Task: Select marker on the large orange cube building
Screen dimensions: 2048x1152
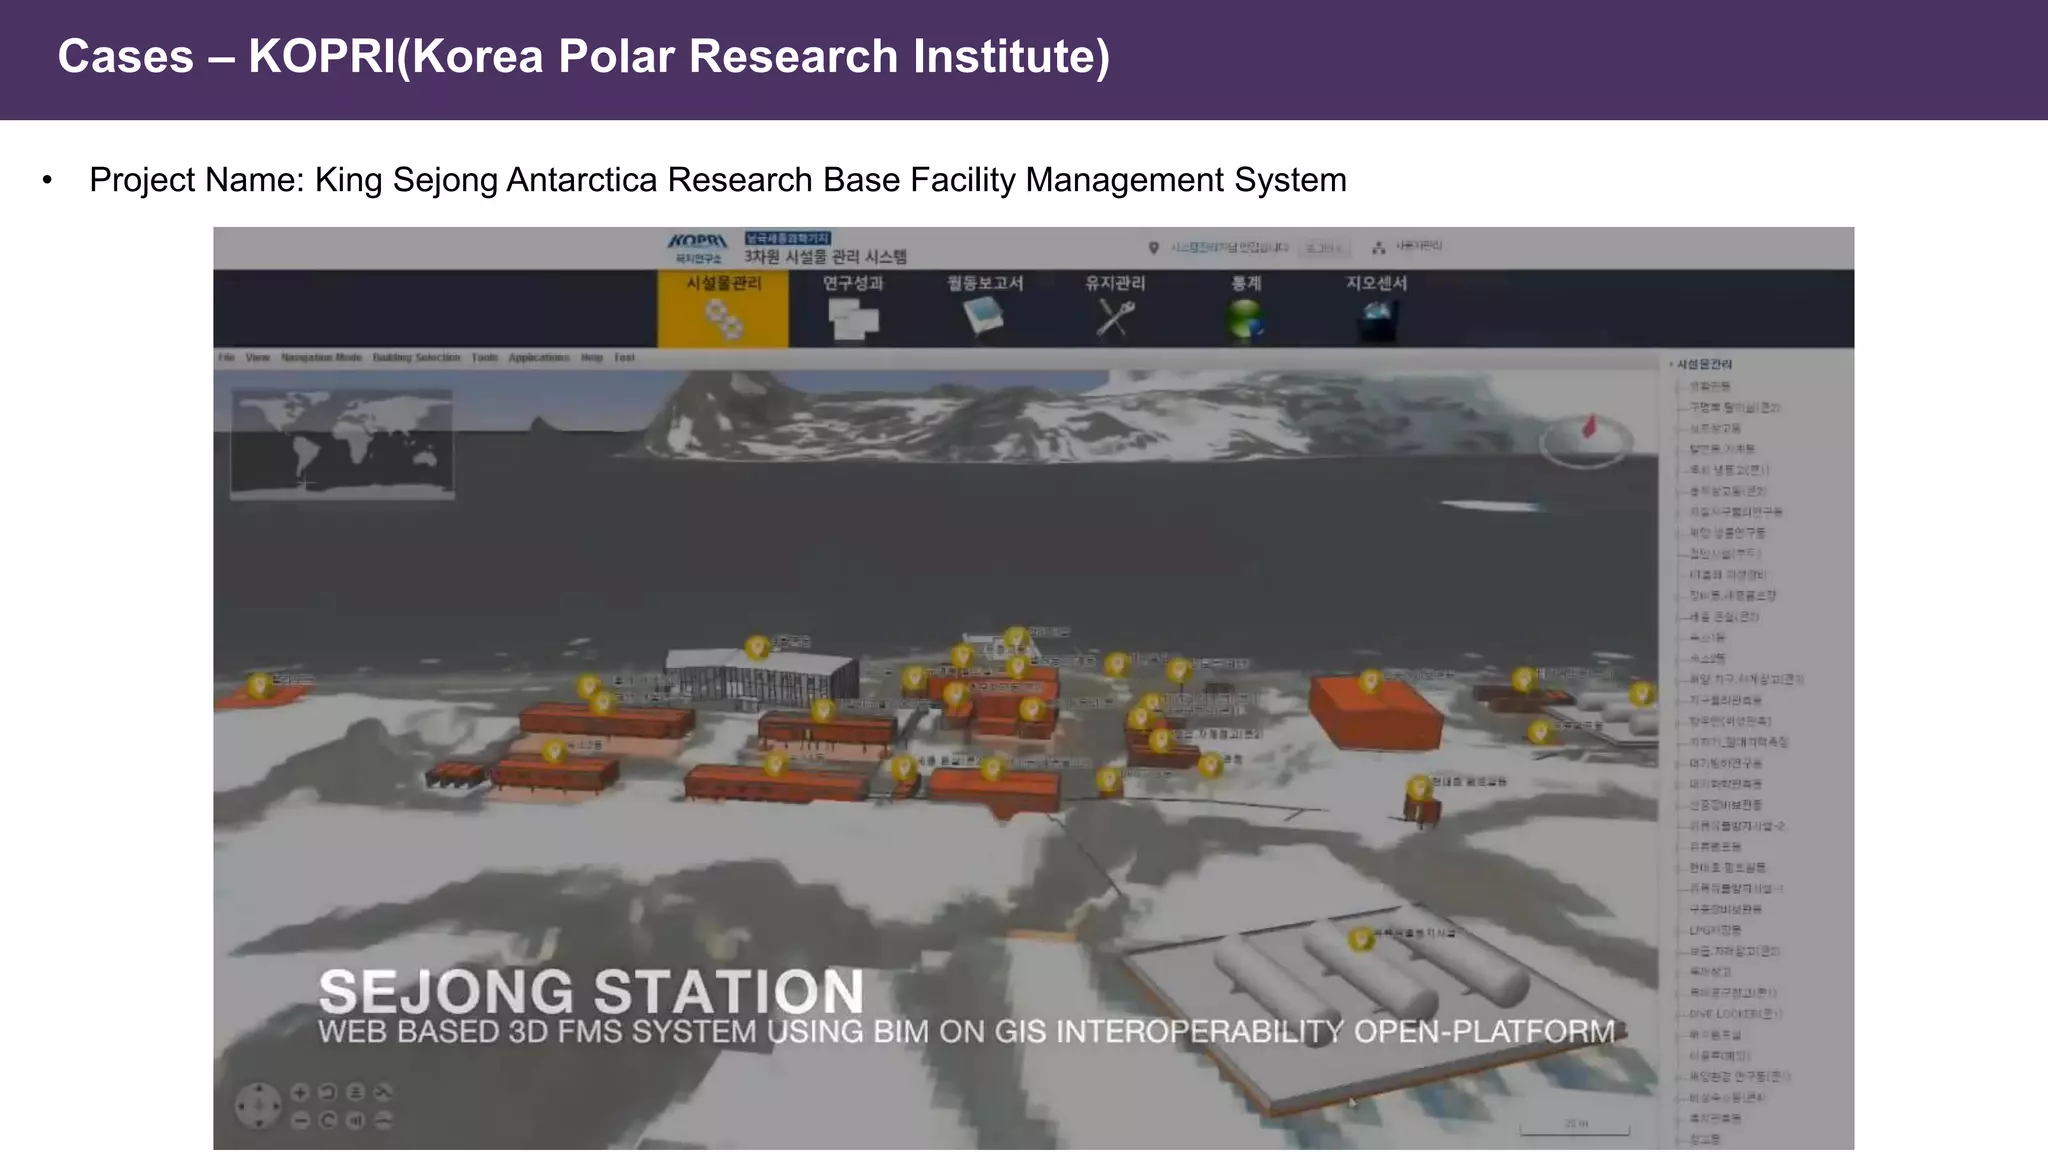Action: coord(1371,682)
